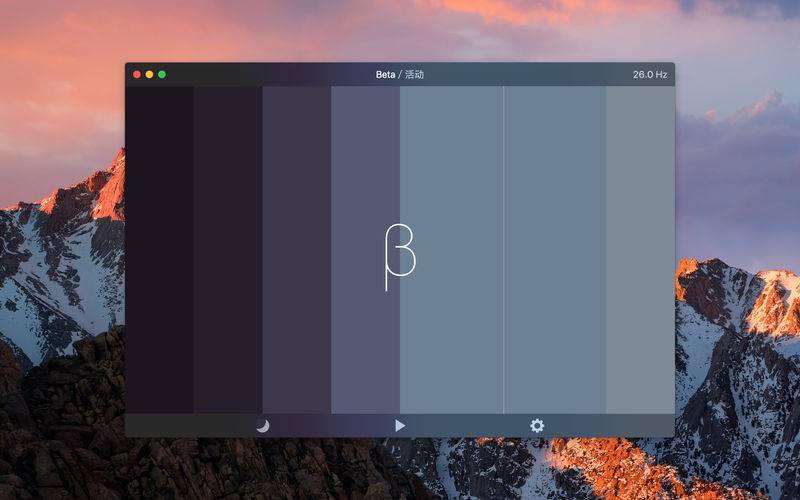The width and height of the screenshot is (800, 500).
Task: Close the window with the red button
Action: [x=137, y=74]
